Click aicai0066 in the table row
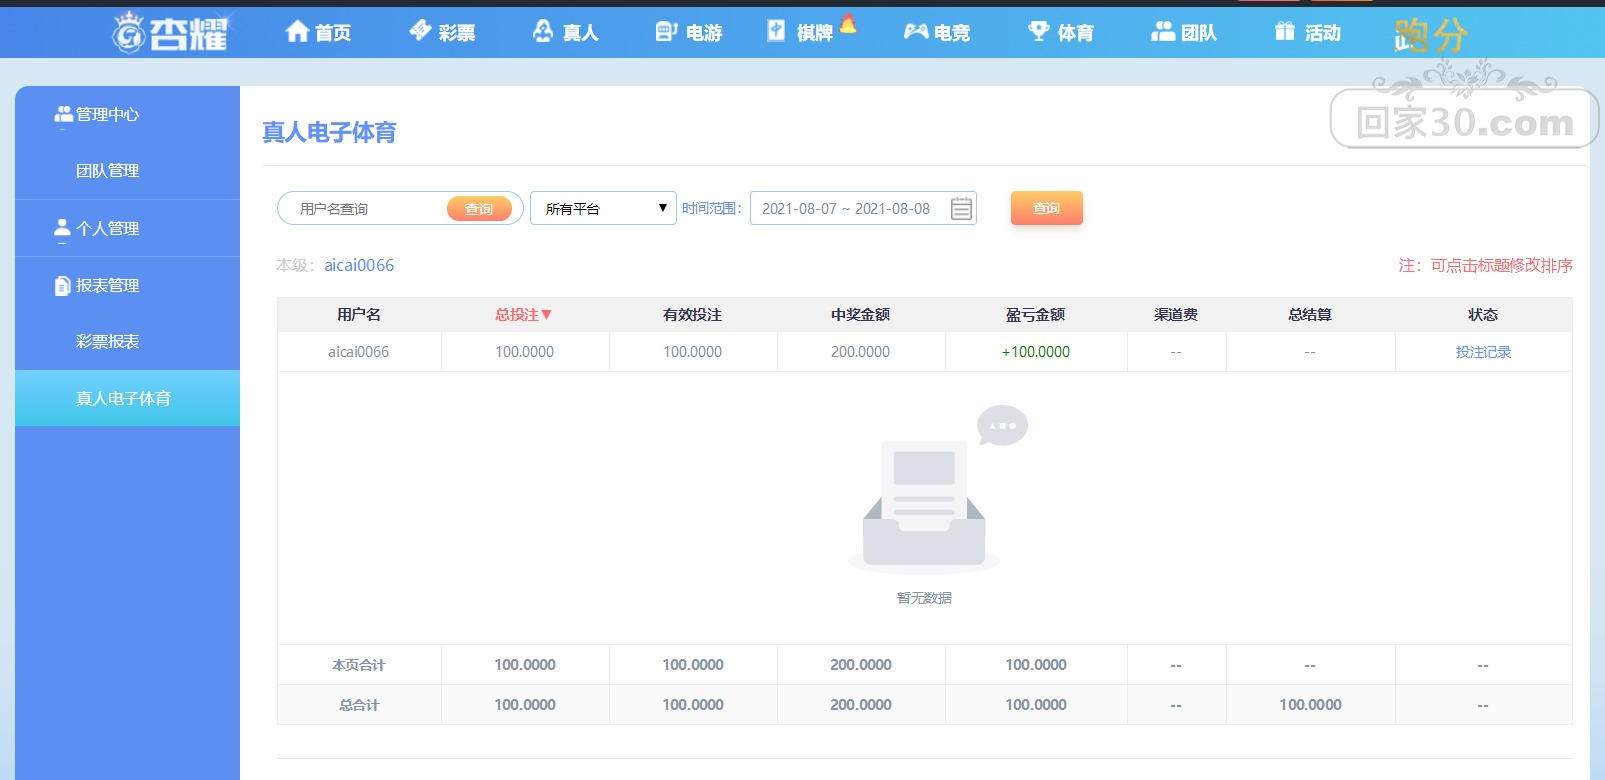Viewport: 1605px width, 780px height. [358, 352]
